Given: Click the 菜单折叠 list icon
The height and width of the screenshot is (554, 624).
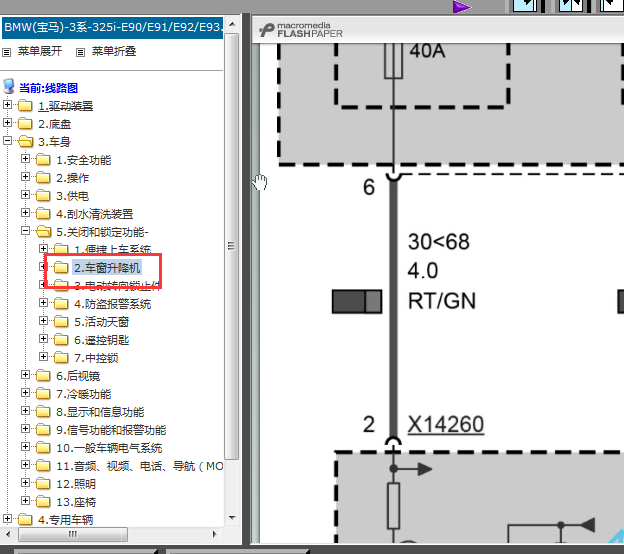Looking at the screenshot, I should click(80, 52).
